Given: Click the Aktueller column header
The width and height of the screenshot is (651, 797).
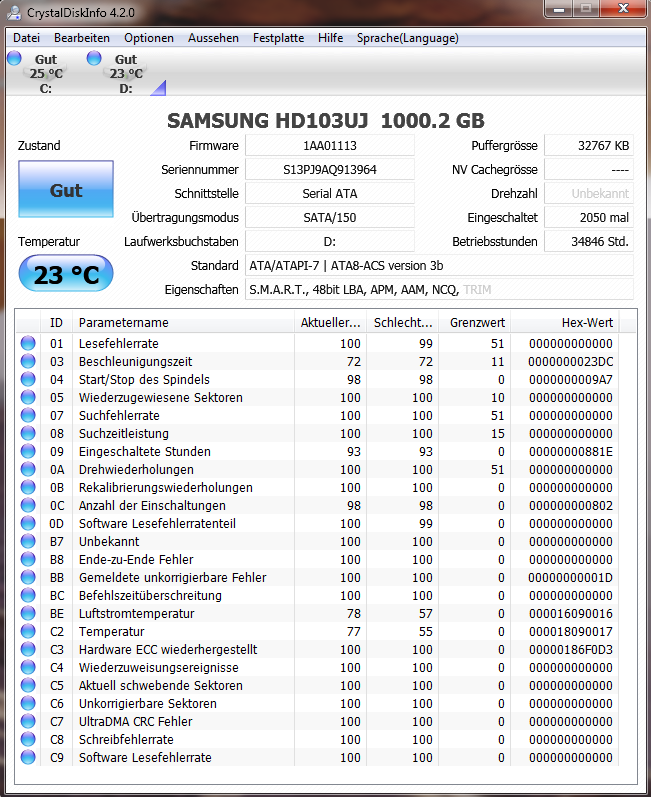Looking at the screenshot, I should coord(330,322).
